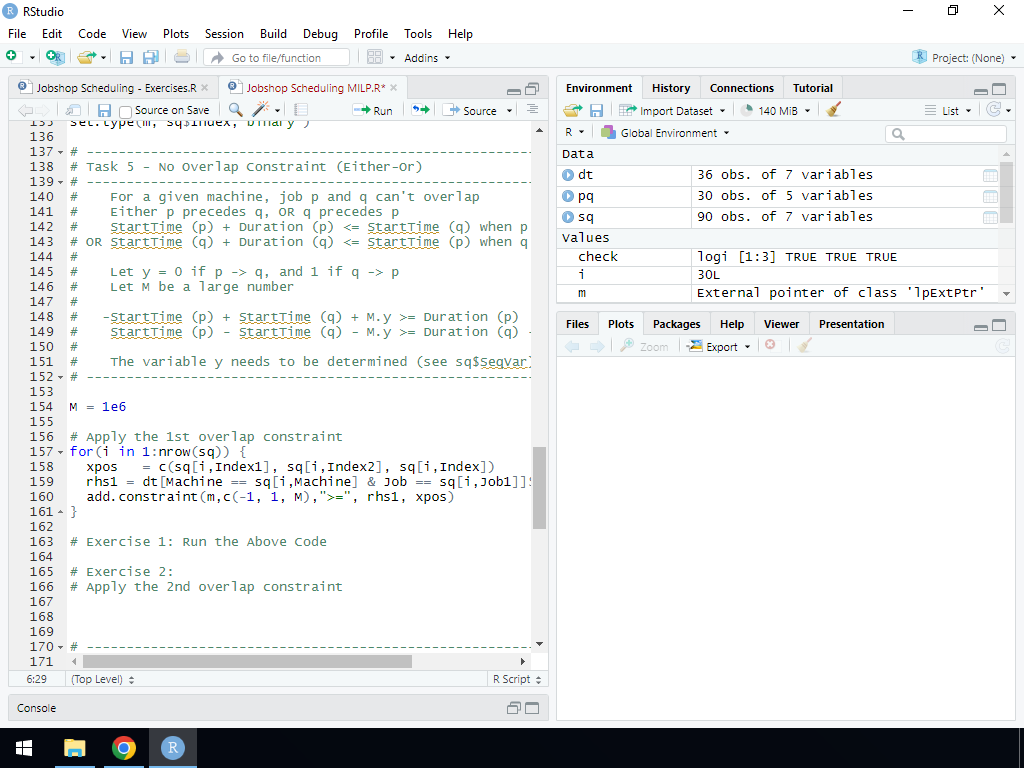Open Chrome from the Windows taskbar
1024x768 pixels.
(124, 748)
